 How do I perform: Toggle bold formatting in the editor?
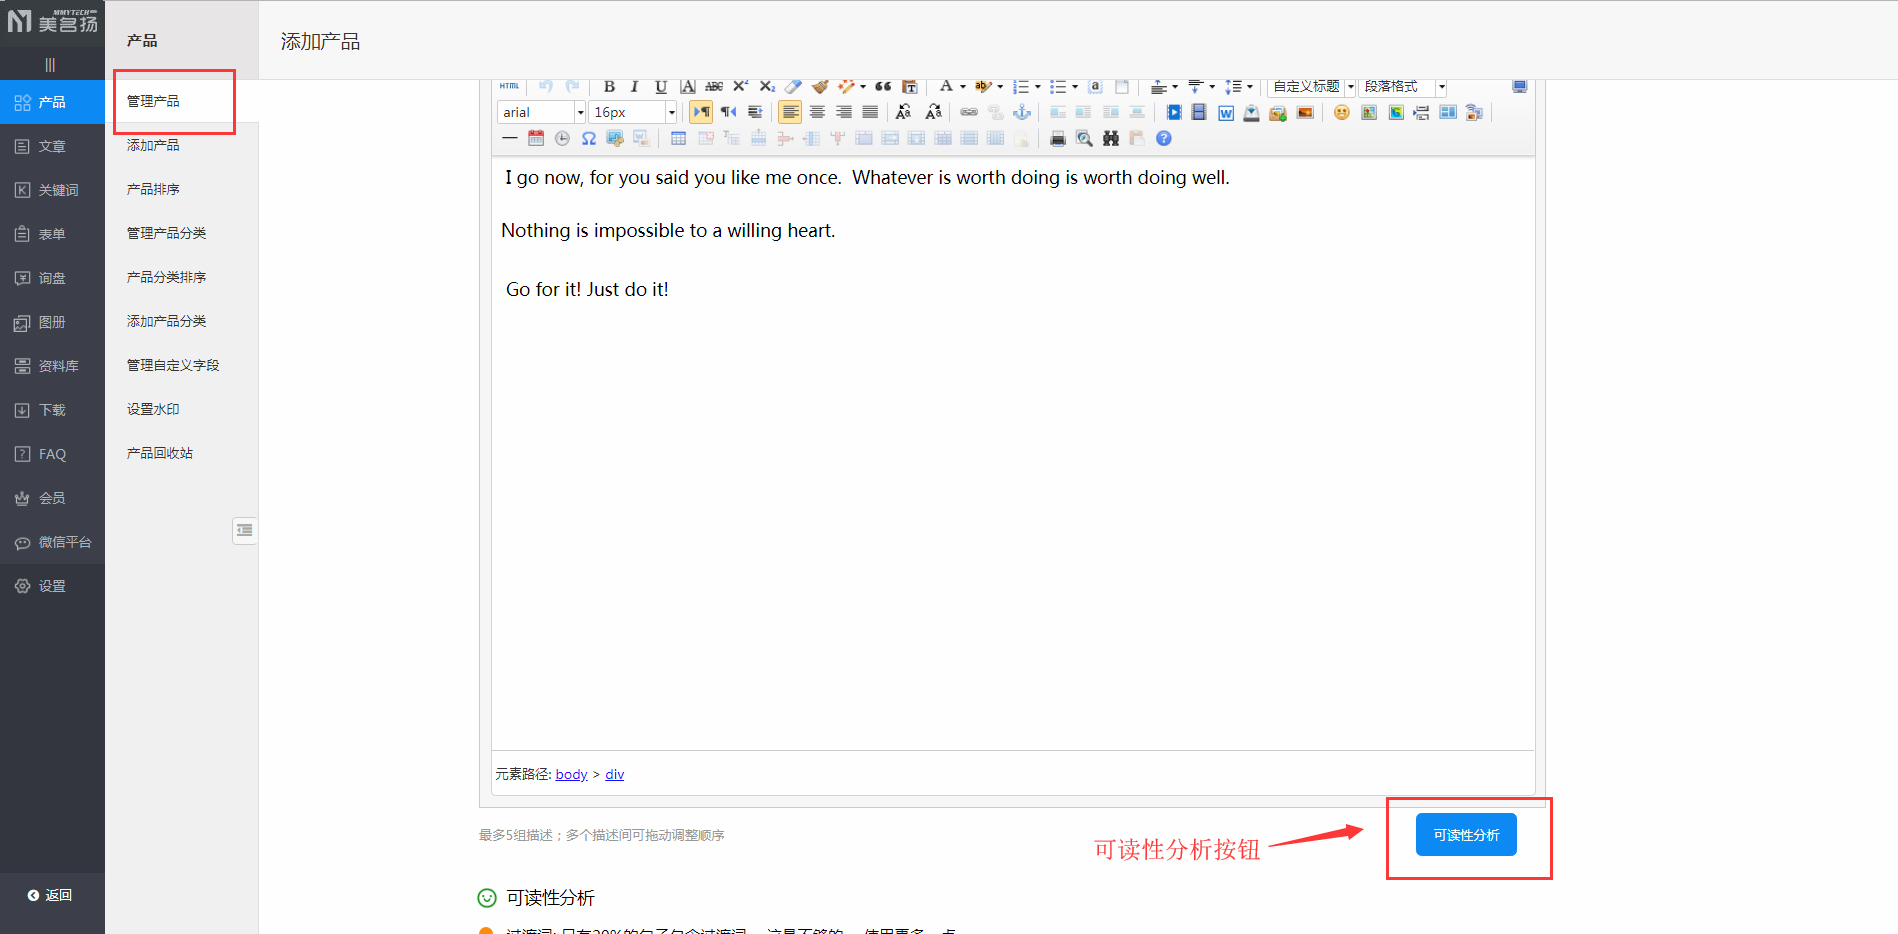coord(609,87)
